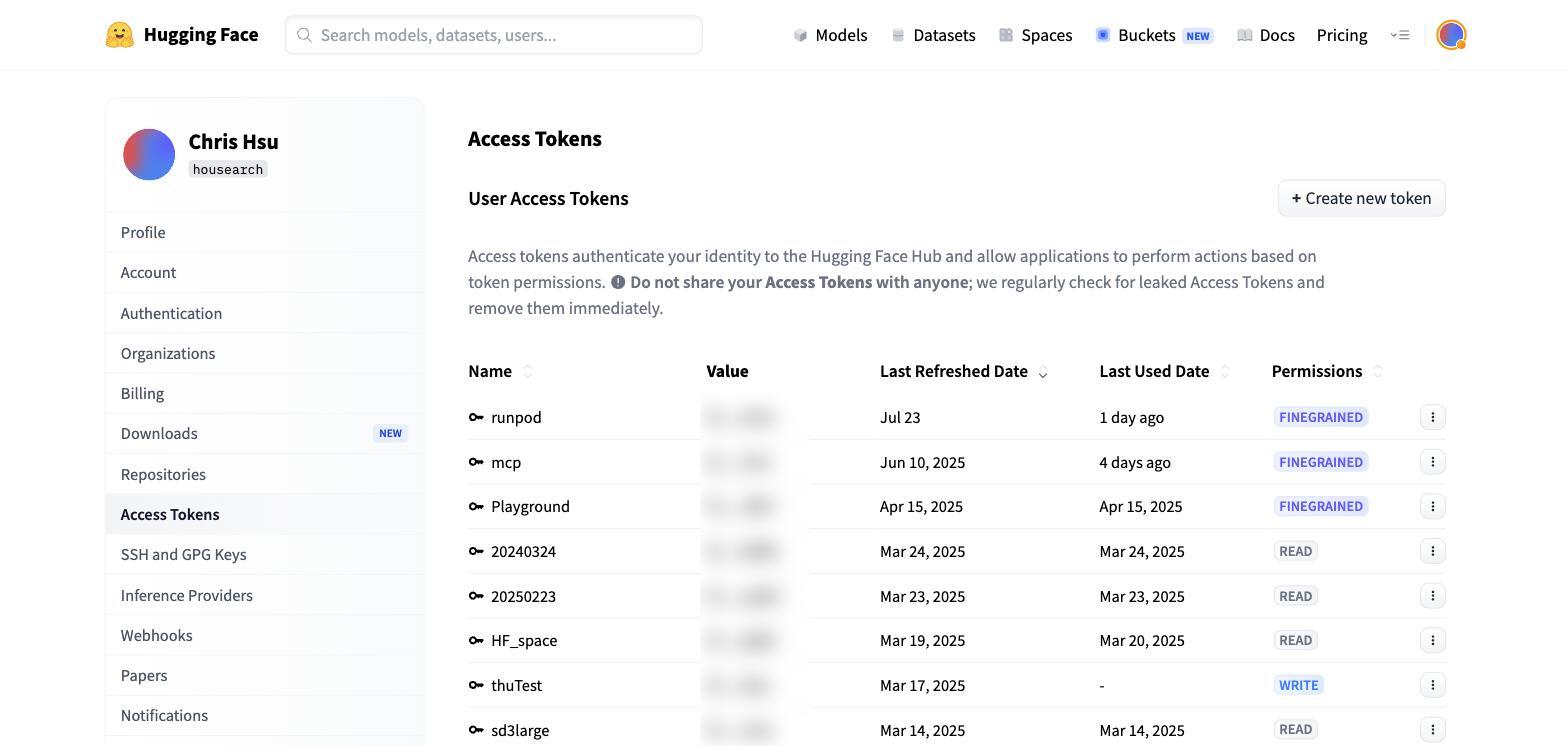The height and width of the screenshot is (746, 1568).
Task: Open the actions menu for the Playground token
Action: point(1432,506)
